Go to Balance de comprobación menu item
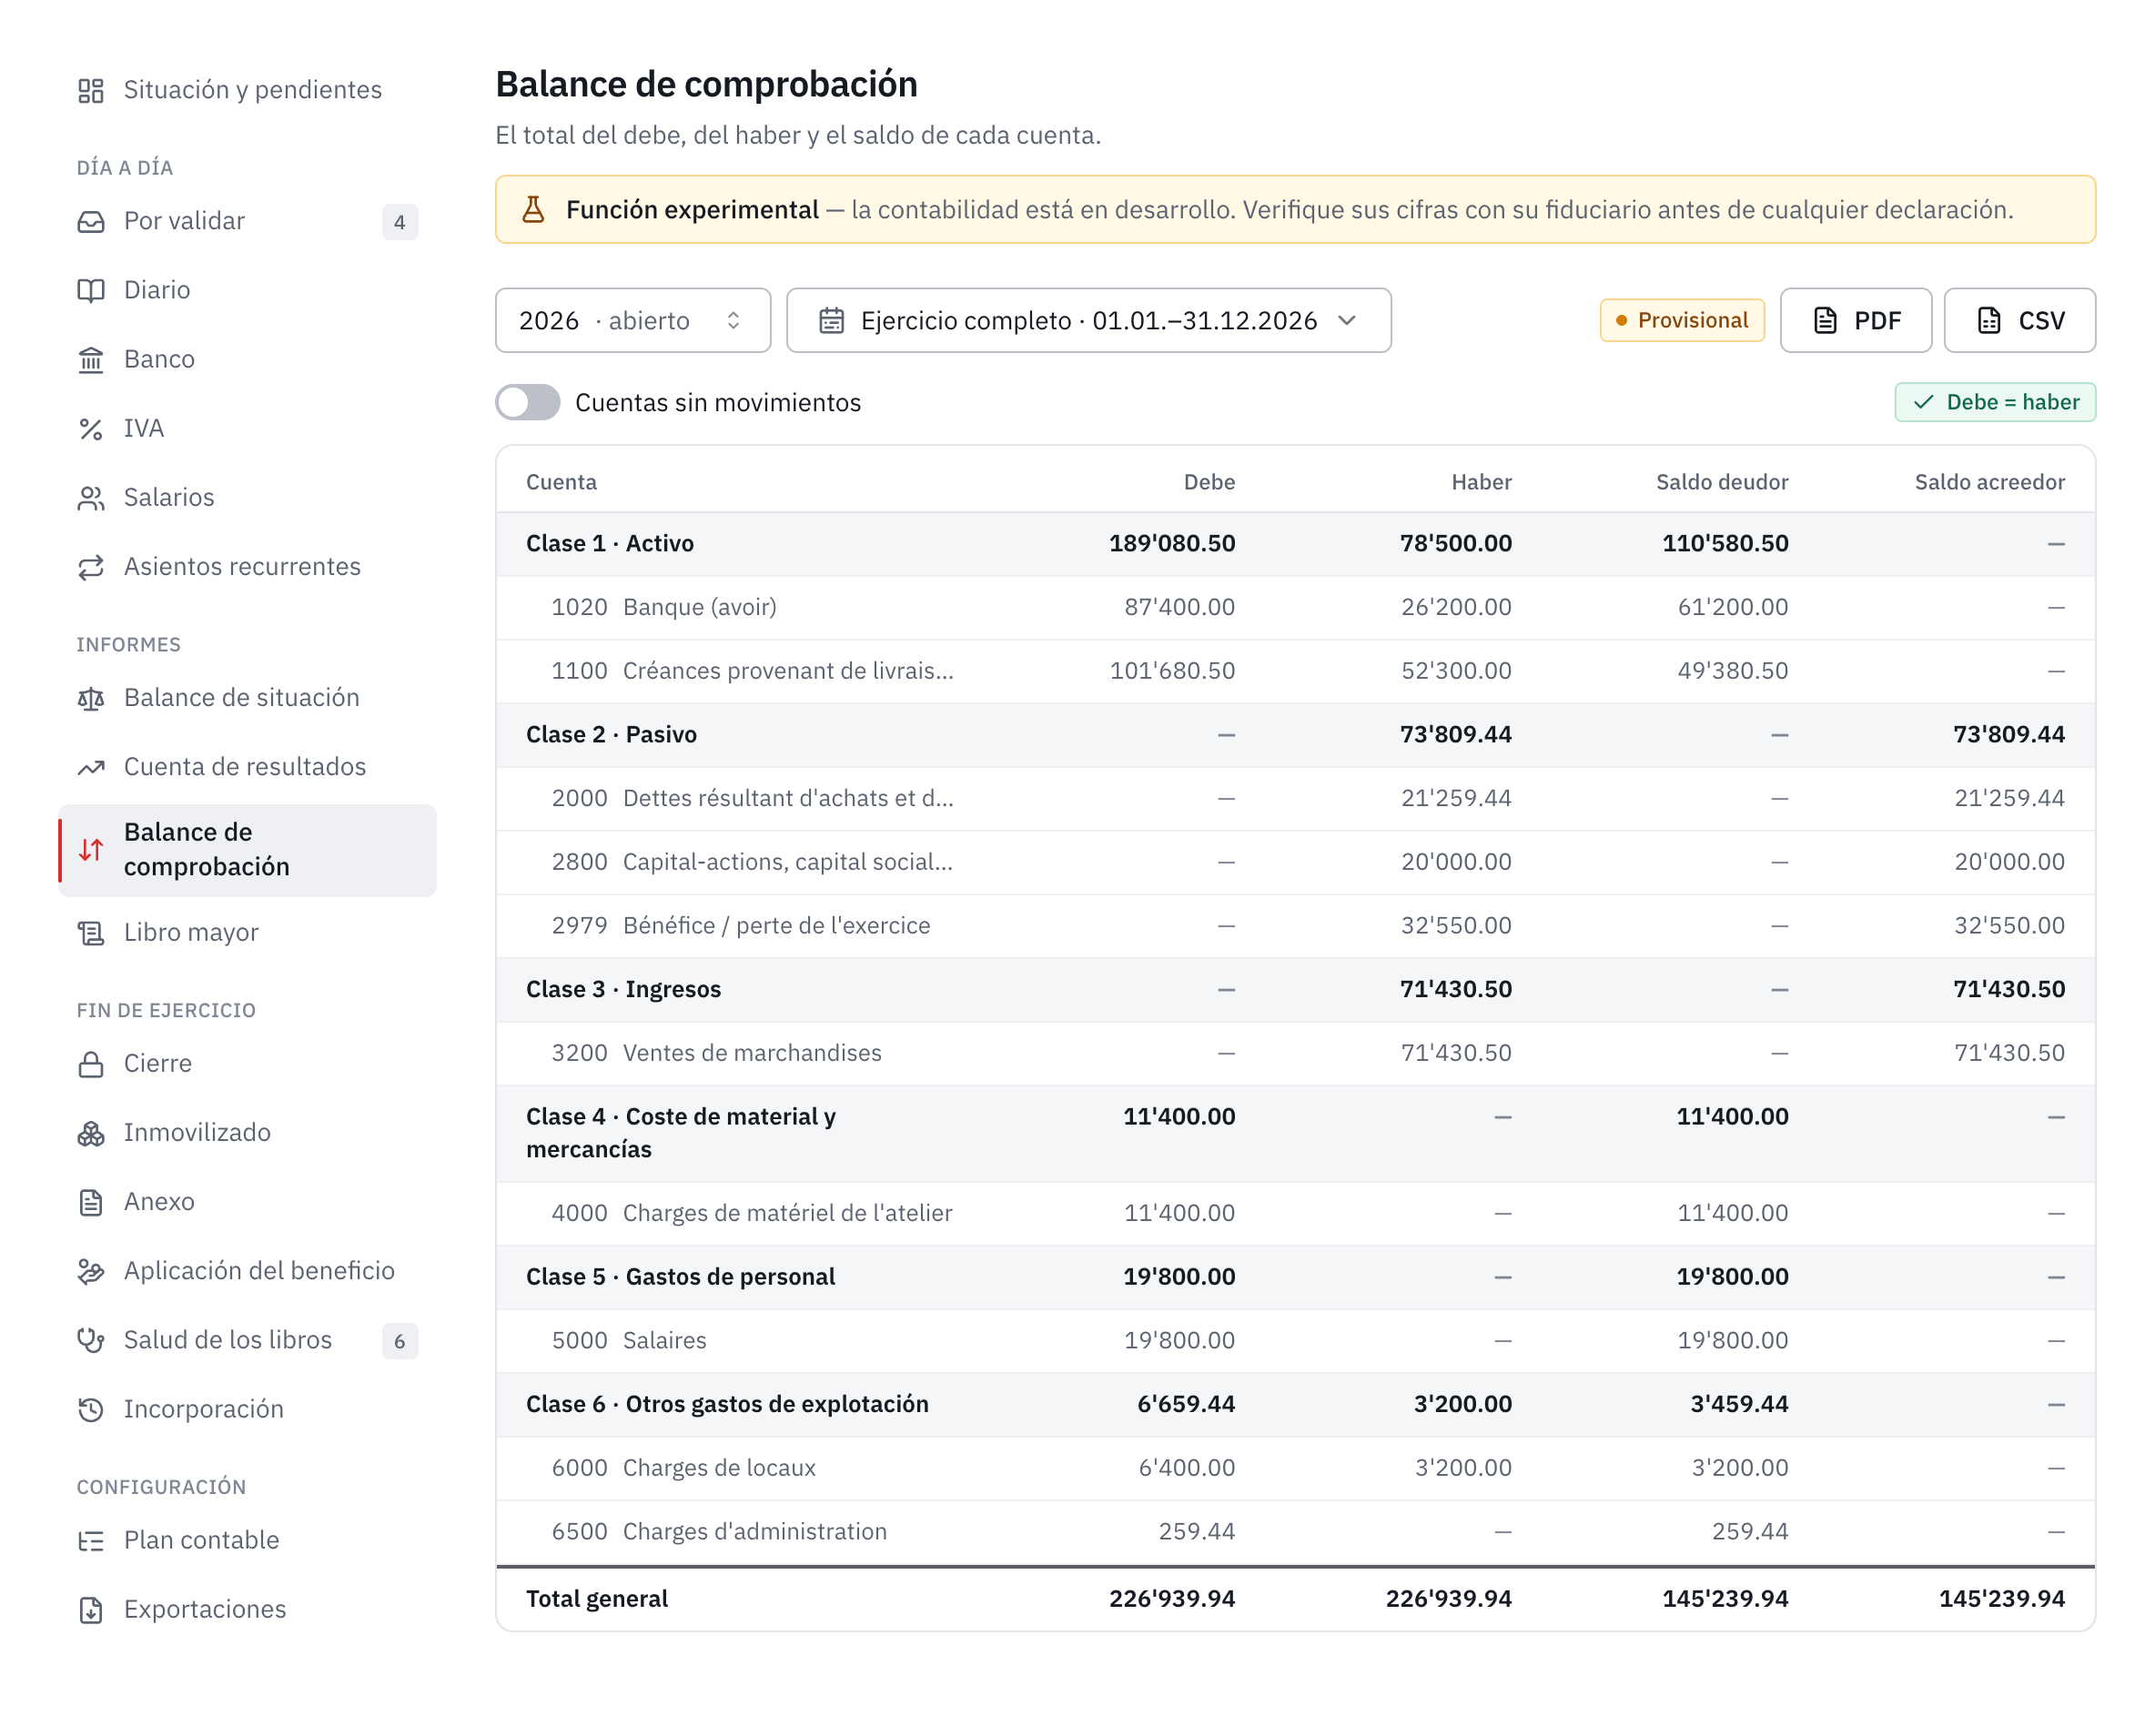Screen dimensions: 2155x1736 click(x=247, y=850)
